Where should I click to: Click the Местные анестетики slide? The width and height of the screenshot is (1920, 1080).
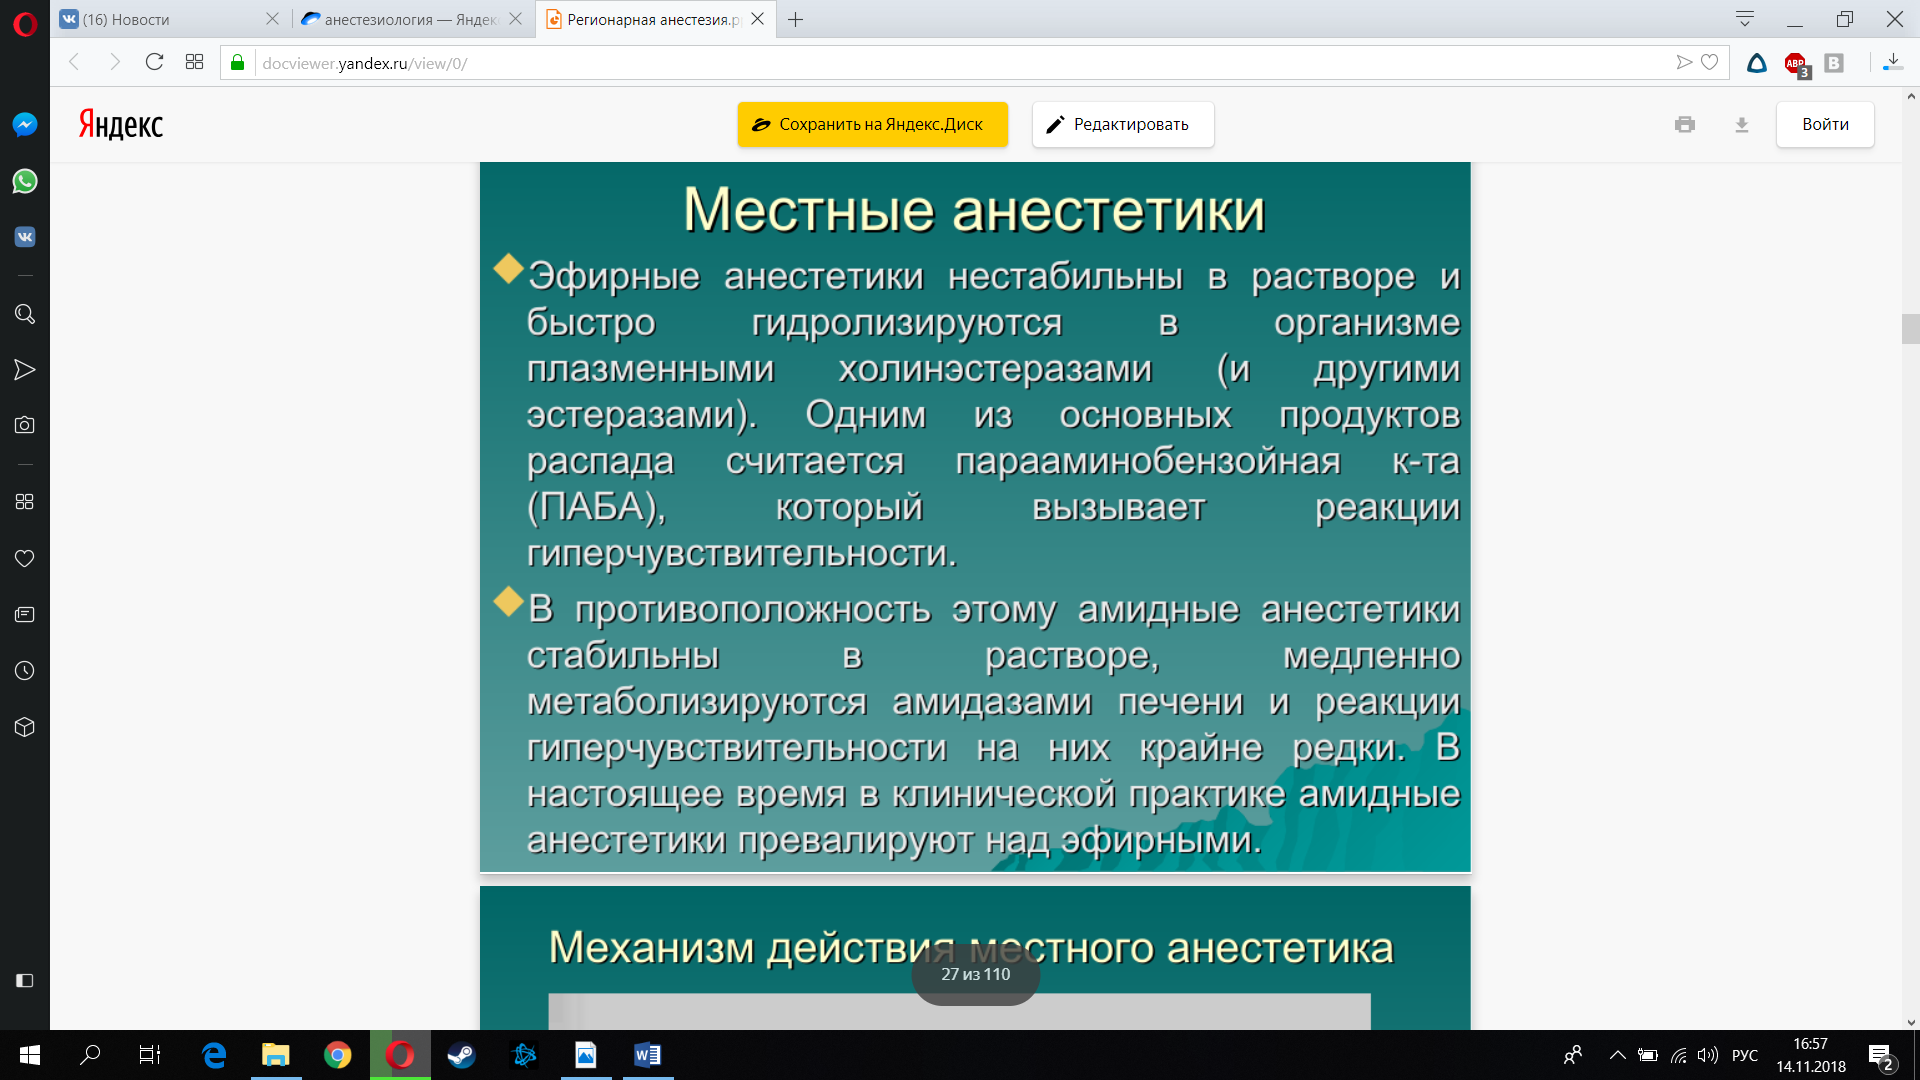click(x=975, y=517)
